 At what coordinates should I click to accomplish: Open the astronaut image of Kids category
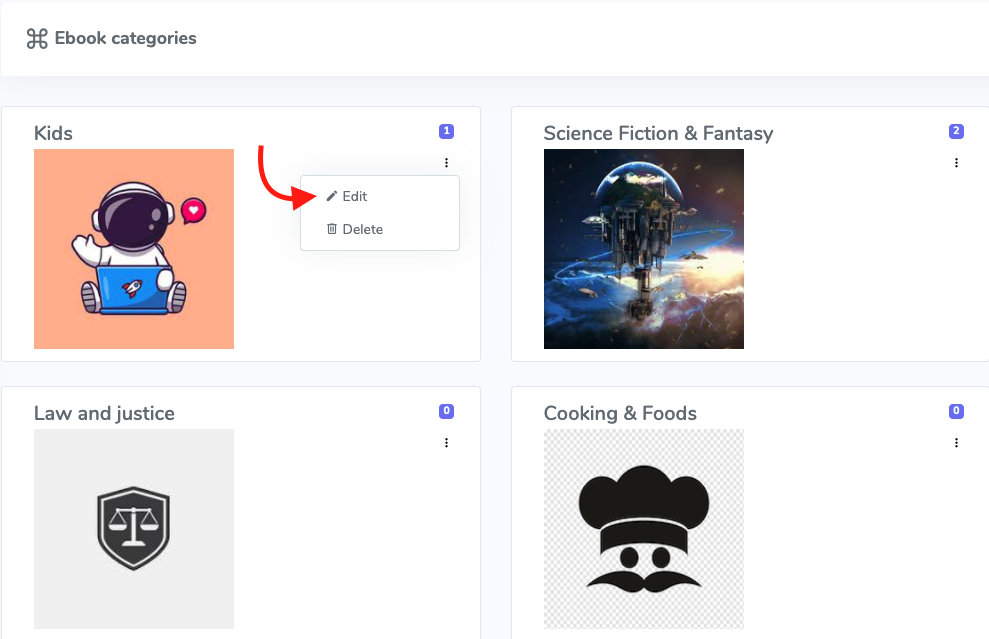pos(133,248)
